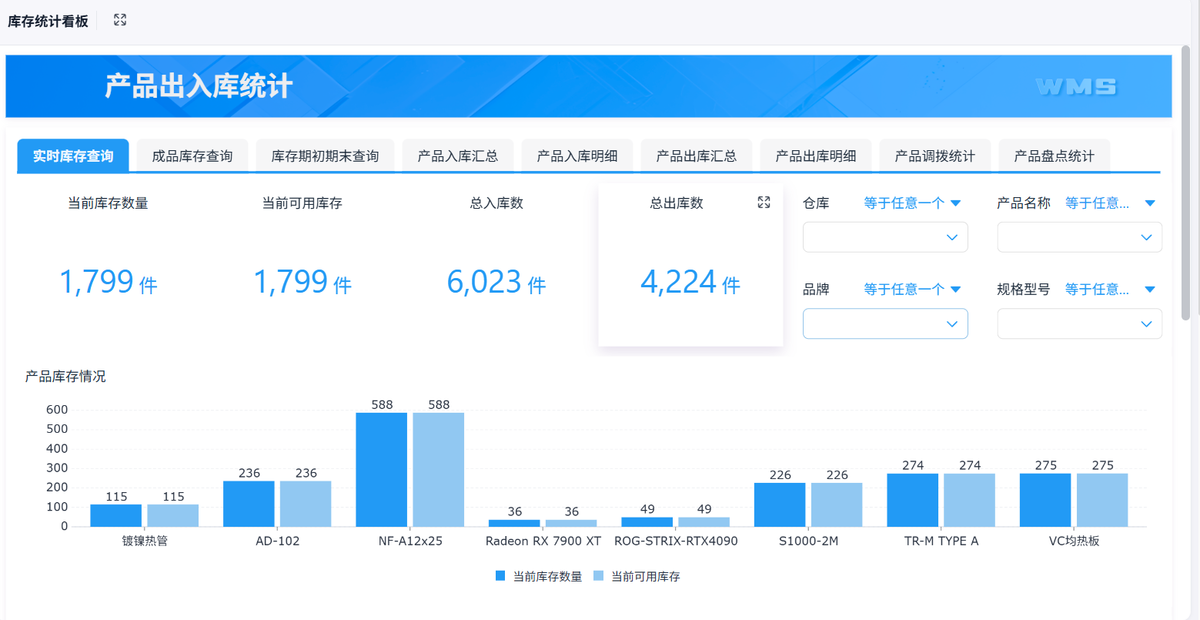Toggle 当前库存数量 legend series
The width and height of the screenshot is (1200, 620).
538,576
